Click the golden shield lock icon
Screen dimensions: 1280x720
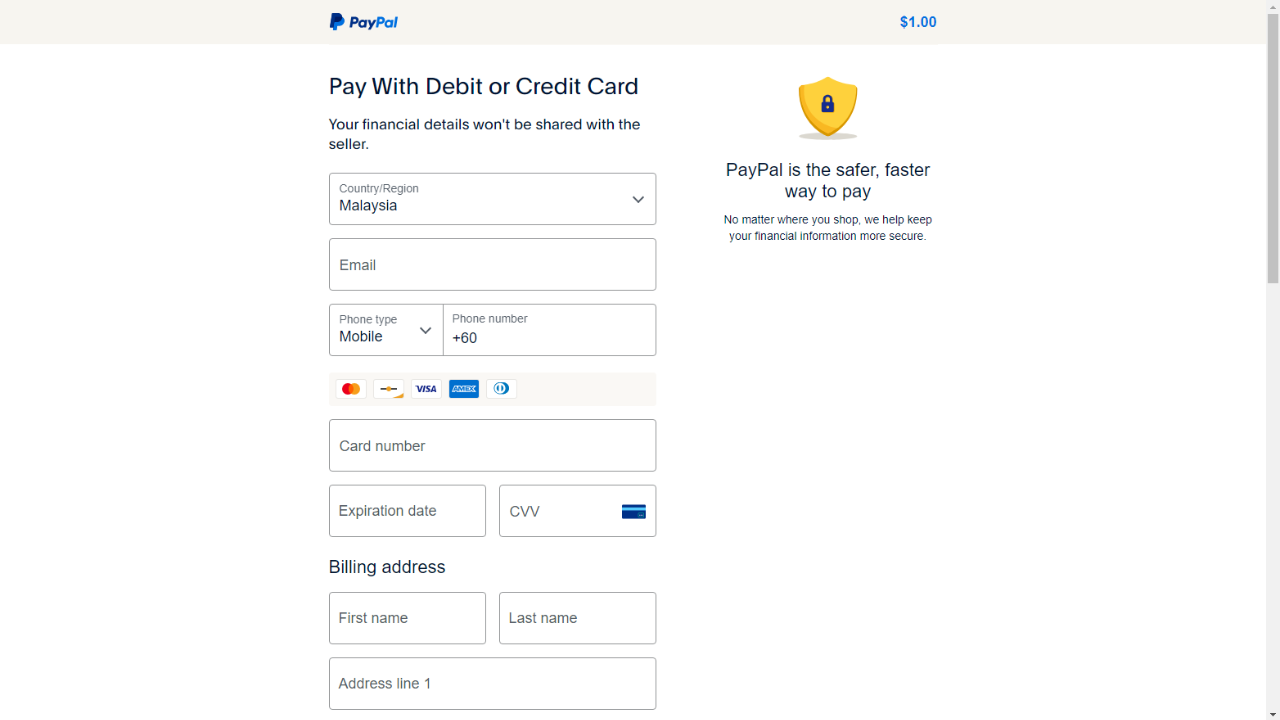click(x=828, y=107)
